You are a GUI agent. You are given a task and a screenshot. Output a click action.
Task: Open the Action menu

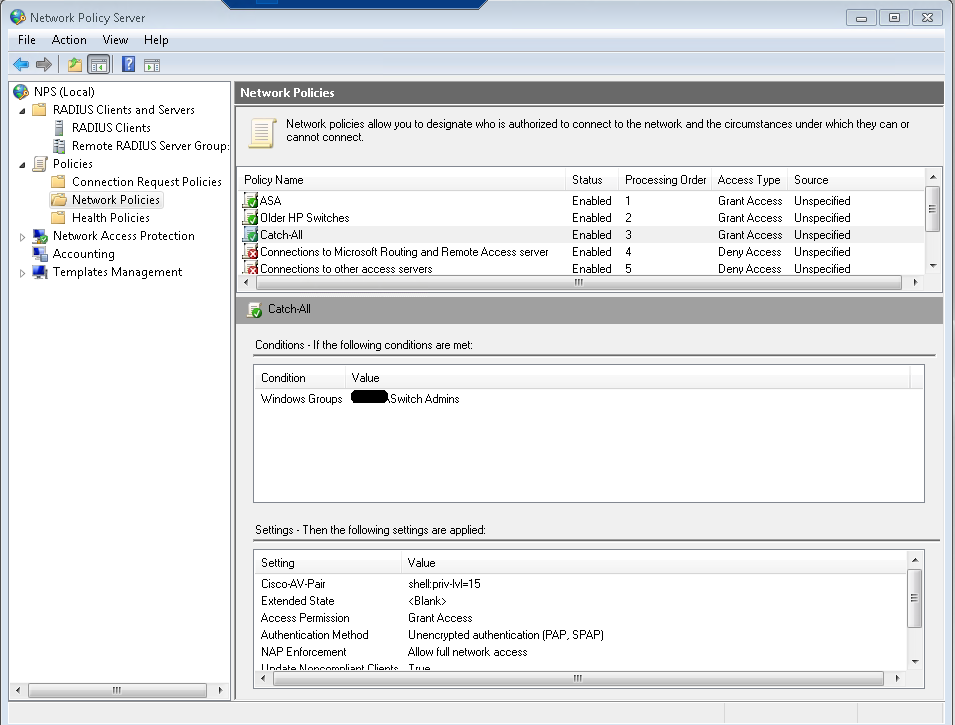(x=69, y=40)
